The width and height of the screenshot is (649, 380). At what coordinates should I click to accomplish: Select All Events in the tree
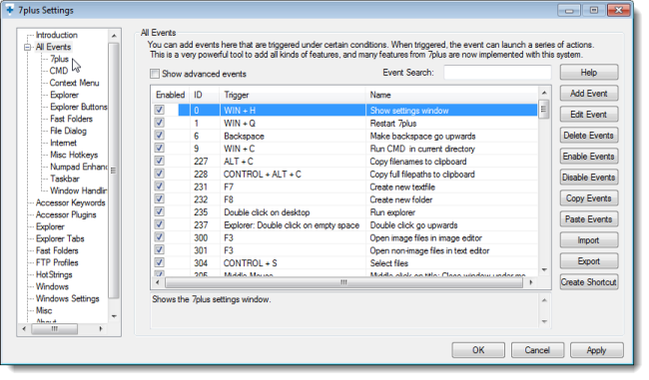pyautogui.click(x=53, y=47)
